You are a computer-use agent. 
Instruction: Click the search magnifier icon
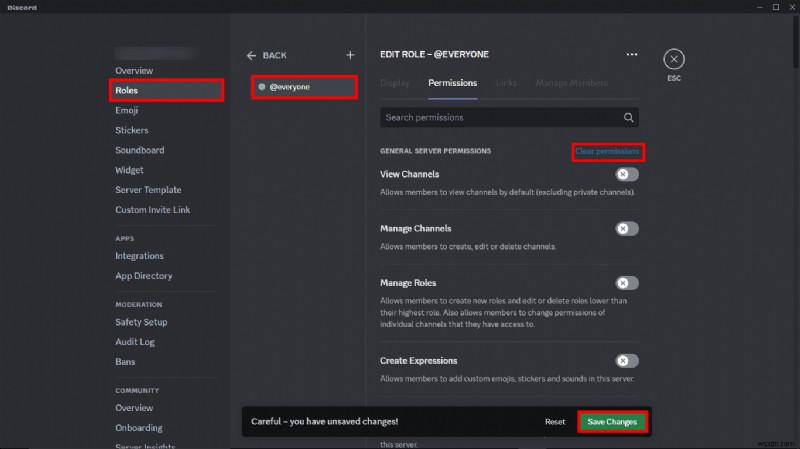point(629,117)
